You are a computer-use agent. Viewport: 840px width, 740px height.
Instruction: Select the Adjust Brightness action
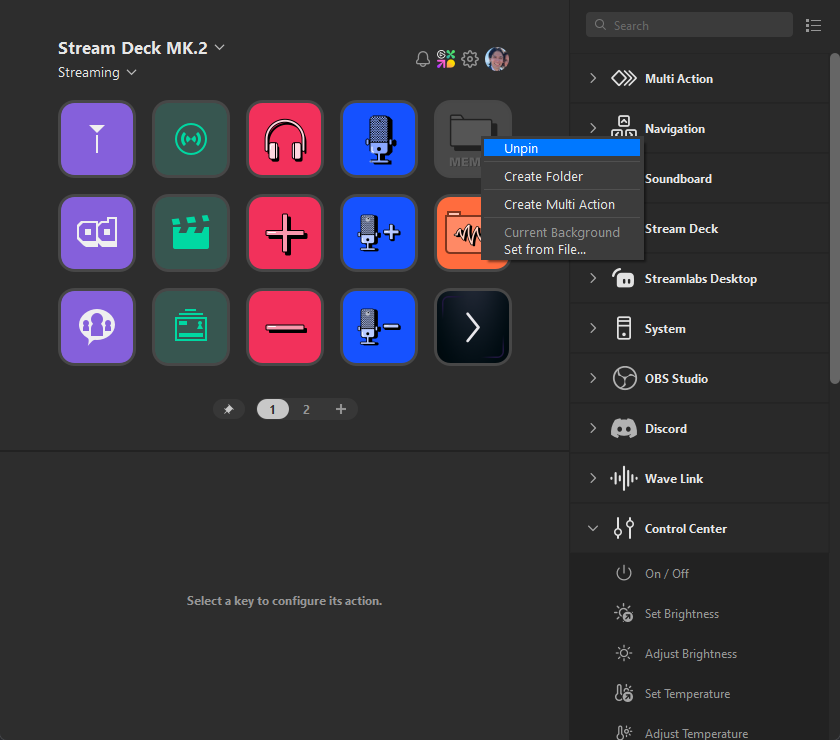[700, 654]
